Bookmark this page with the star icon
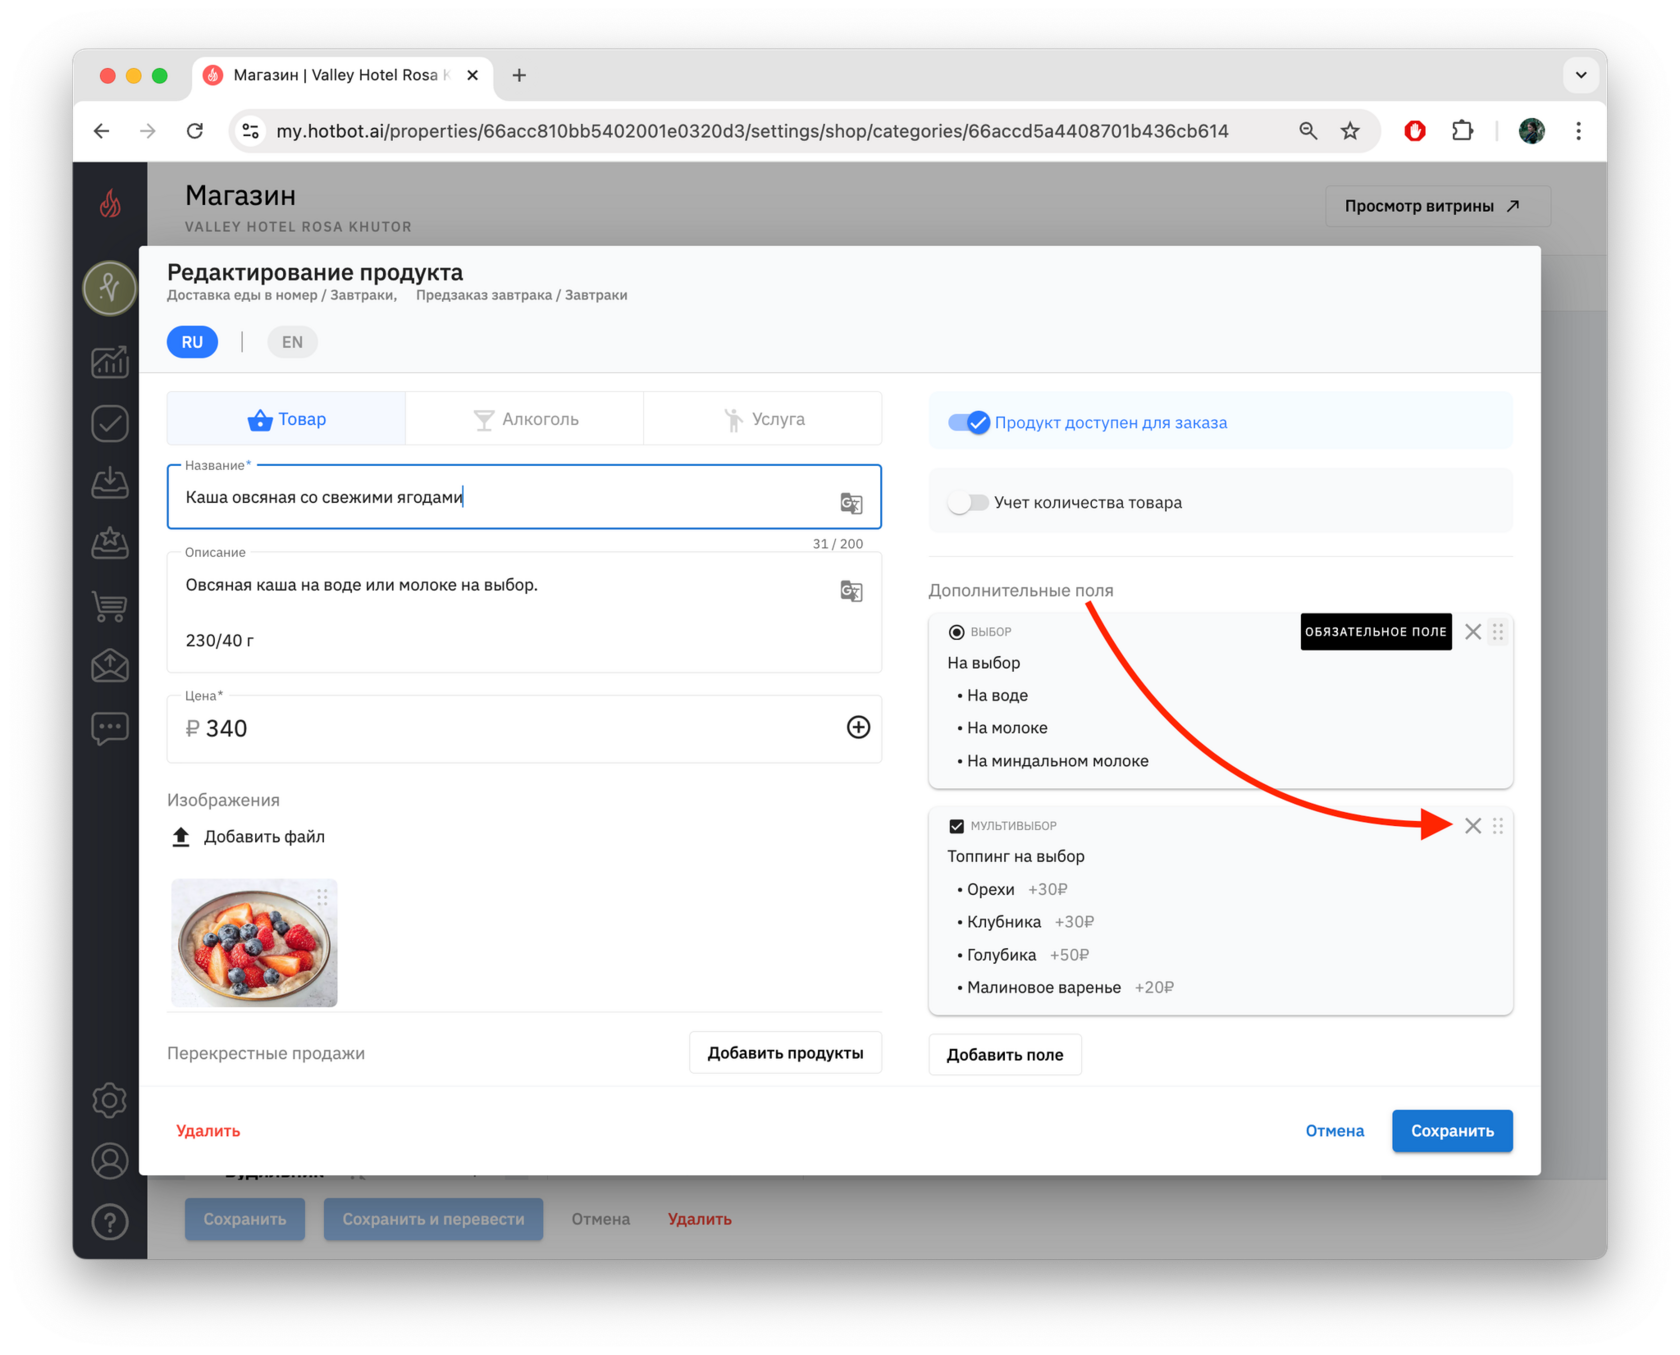The height and width of the screenshot is (1355, 1680). pos(1351,131)
